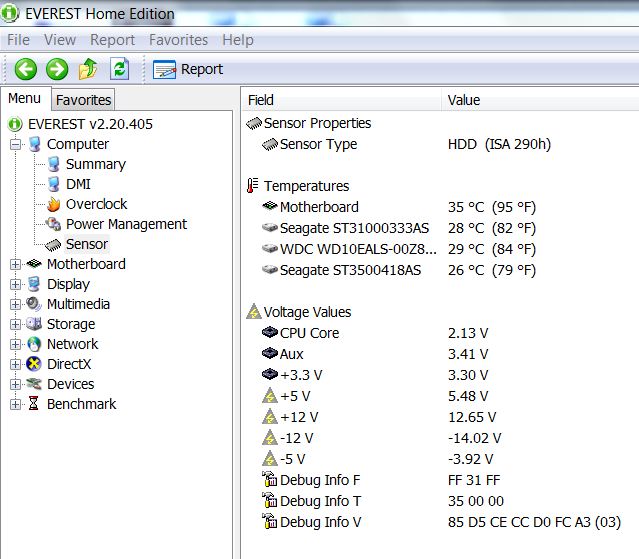Open the Power Management page
The height and width of the screenshot is (559, 639).
pyautogui.click(x=126, y=224)
